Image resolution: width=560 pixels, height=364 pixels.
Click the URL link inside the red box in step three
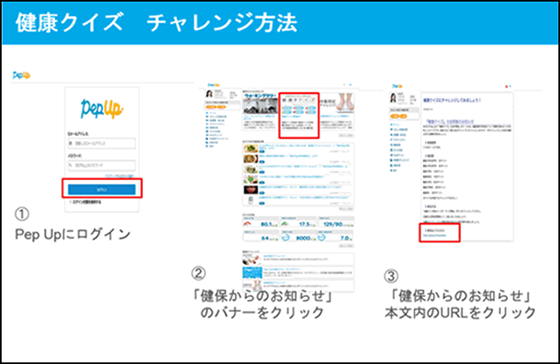click(x=435, y=235)
